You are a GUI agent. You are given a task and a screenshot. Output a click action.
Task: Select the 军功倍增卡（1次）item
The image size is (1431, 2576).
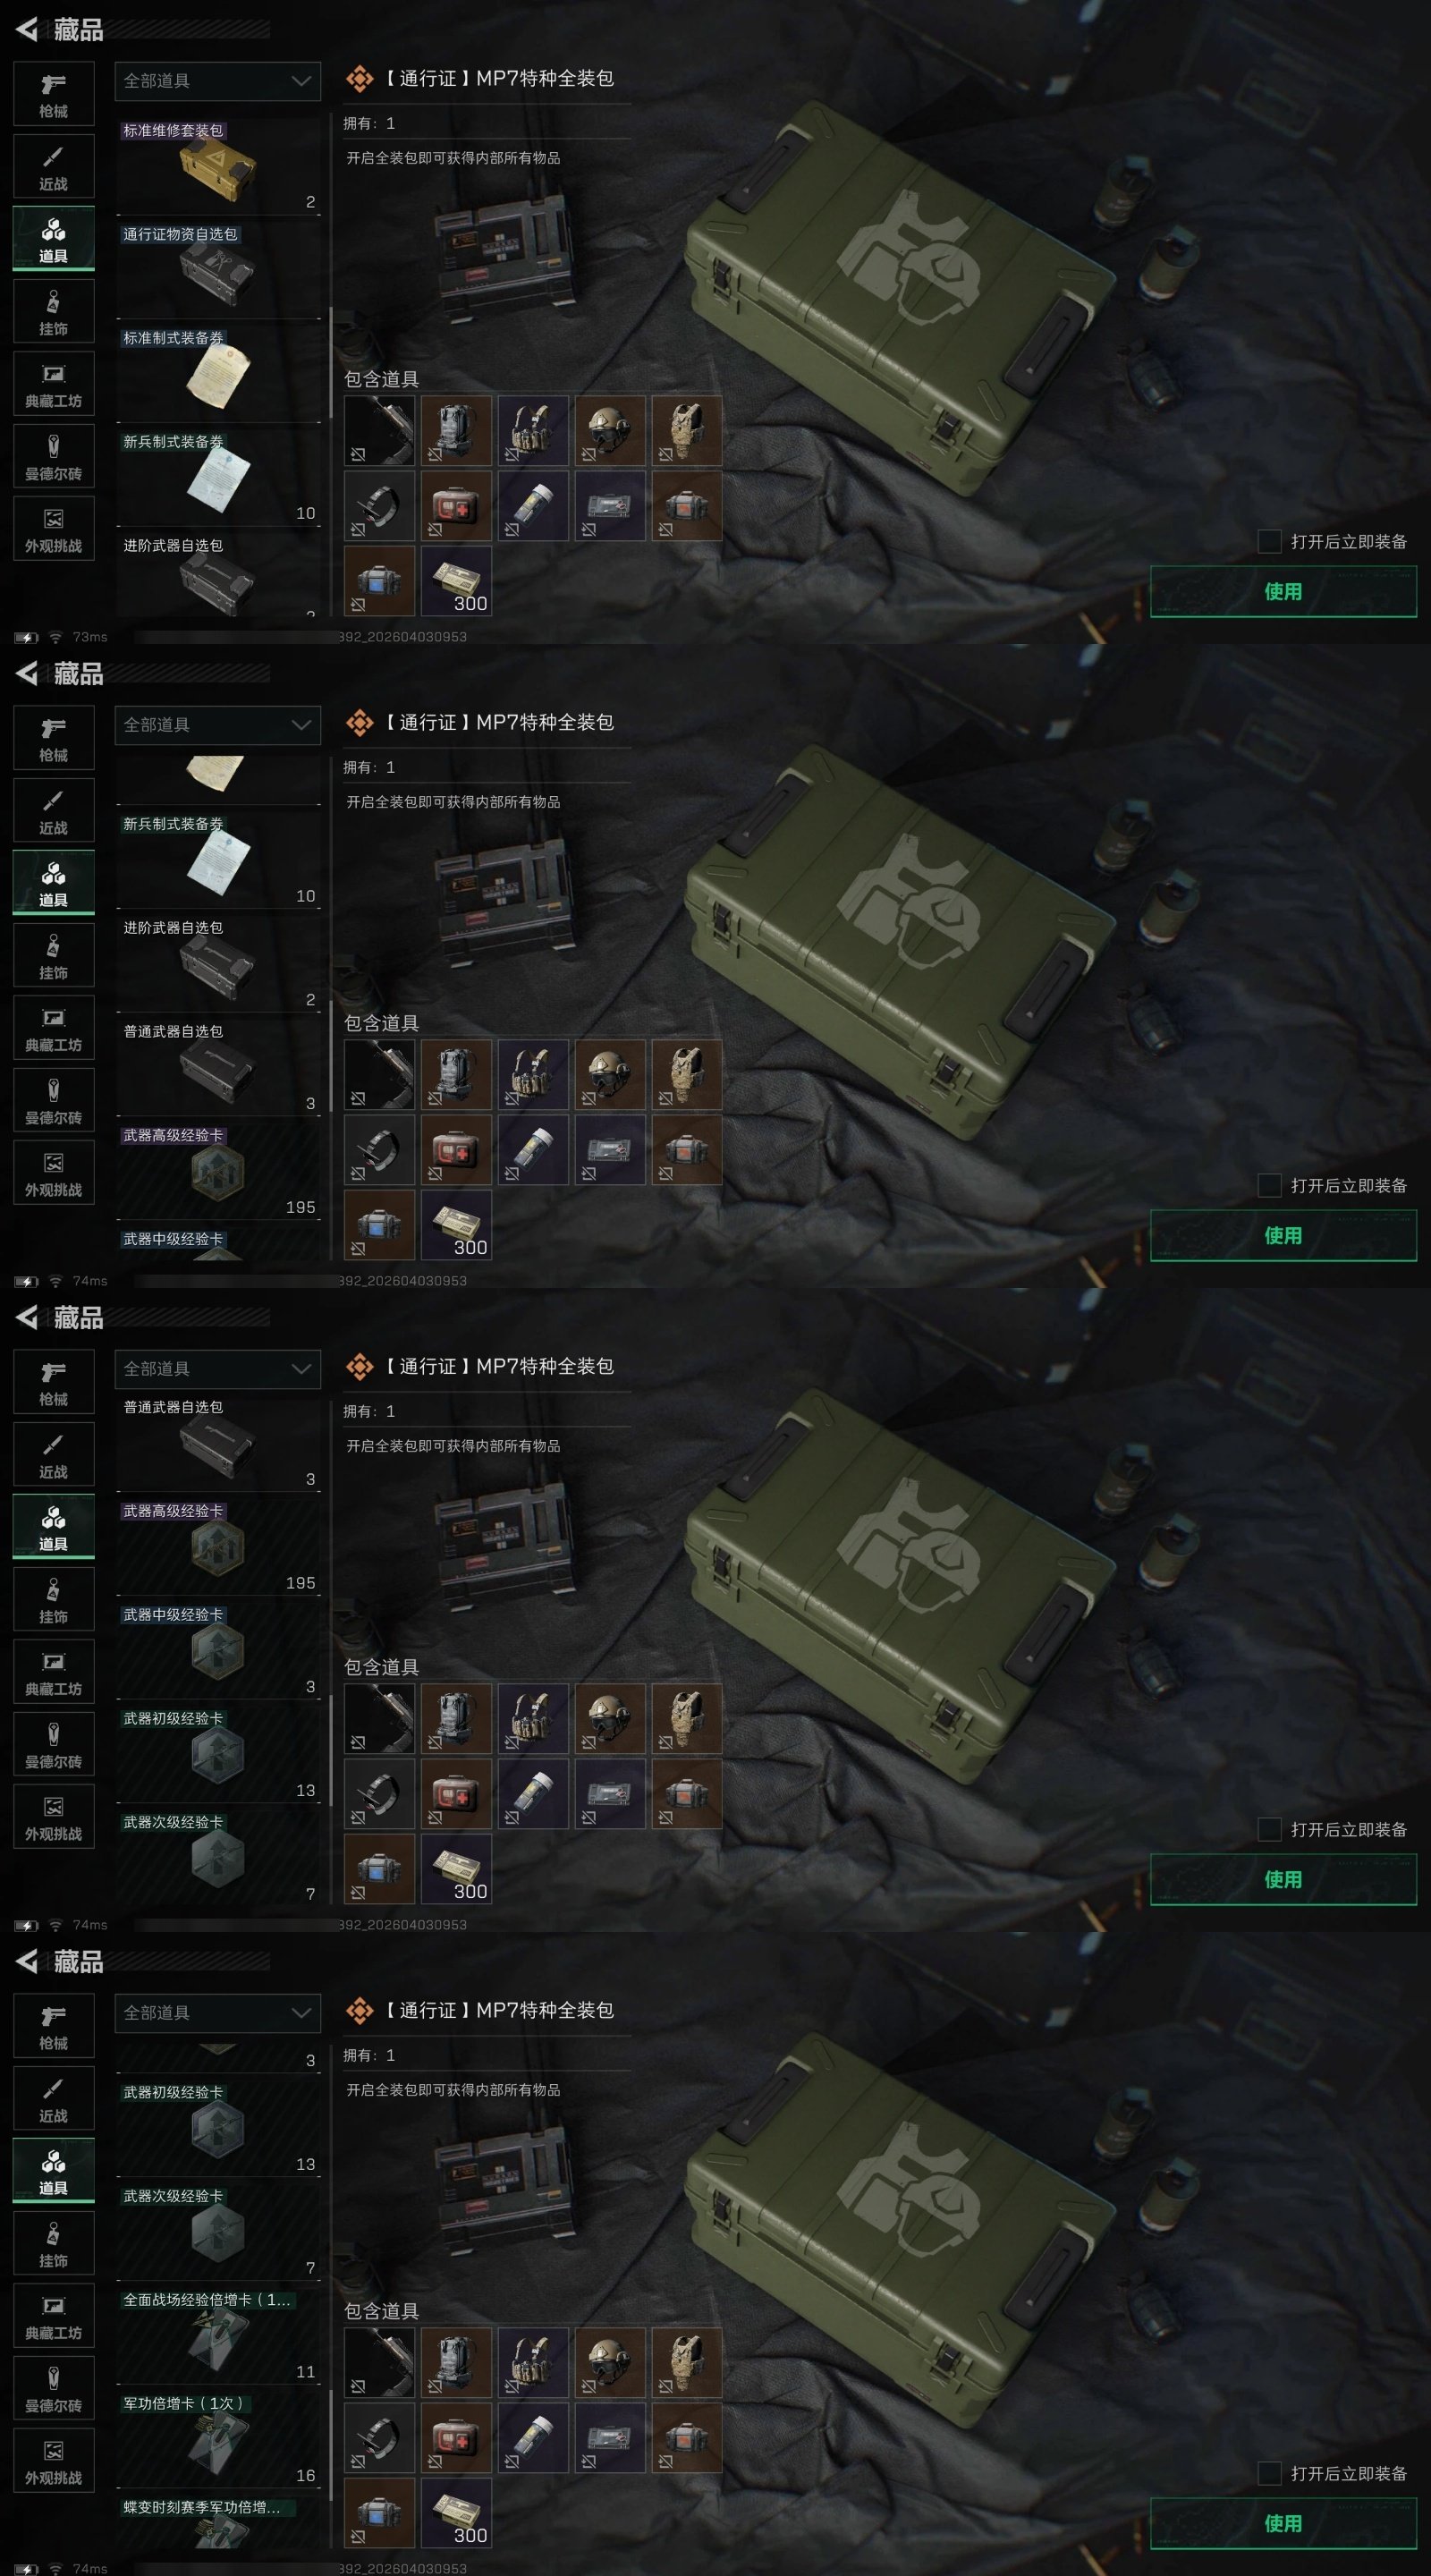click(219, 2440)
